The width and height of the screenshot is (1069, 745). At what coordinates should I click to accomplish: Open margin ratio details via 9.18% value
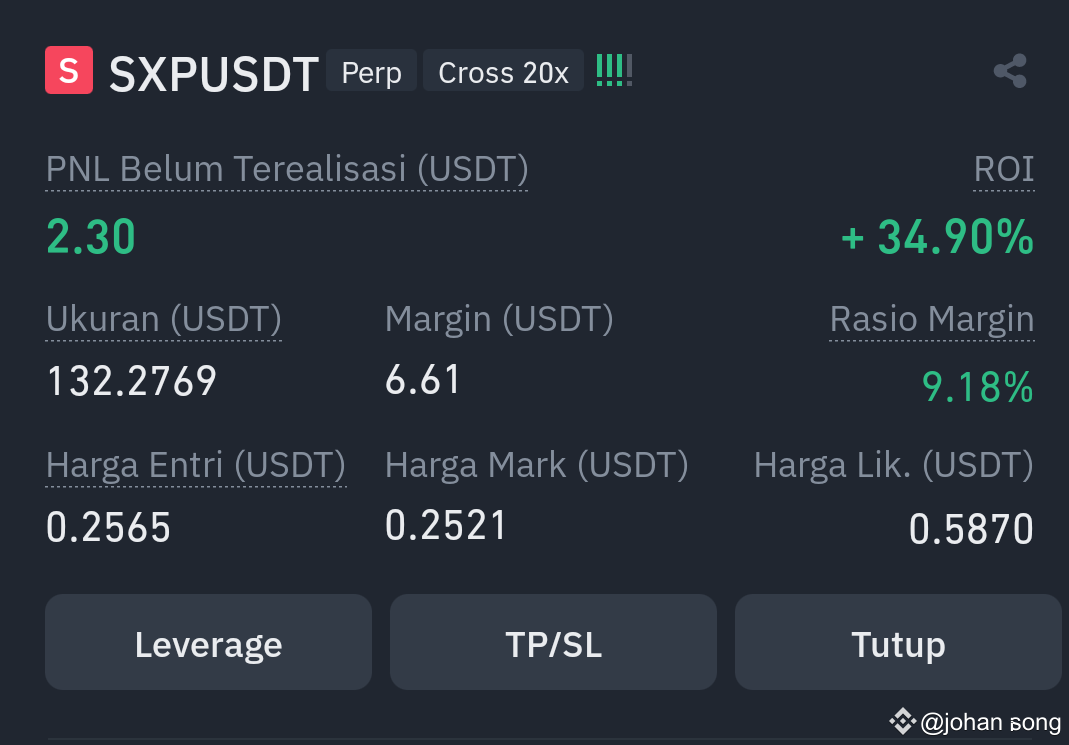977,387
